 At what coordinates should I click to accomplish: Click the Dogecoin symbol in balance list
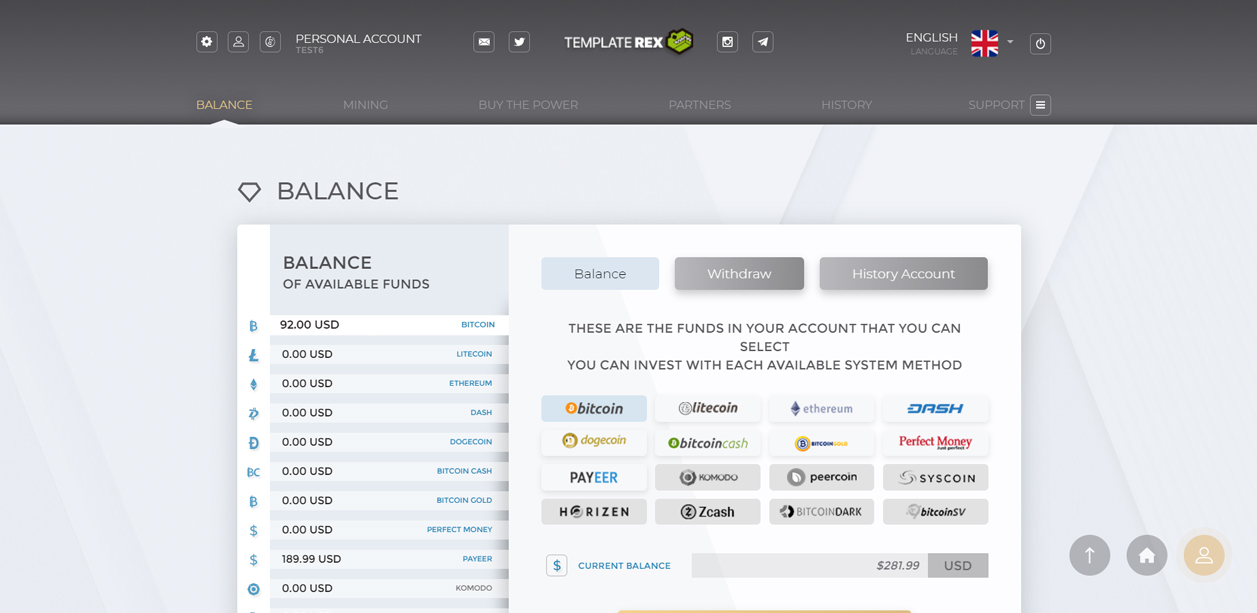pos(253,443)
